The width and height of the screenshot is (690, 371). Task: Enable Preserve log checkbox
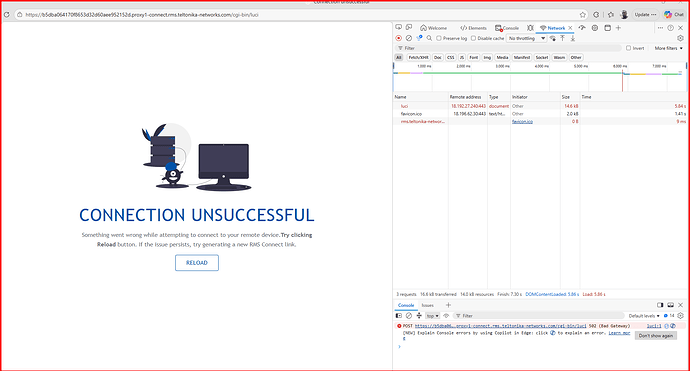click(x=439, y=38)
